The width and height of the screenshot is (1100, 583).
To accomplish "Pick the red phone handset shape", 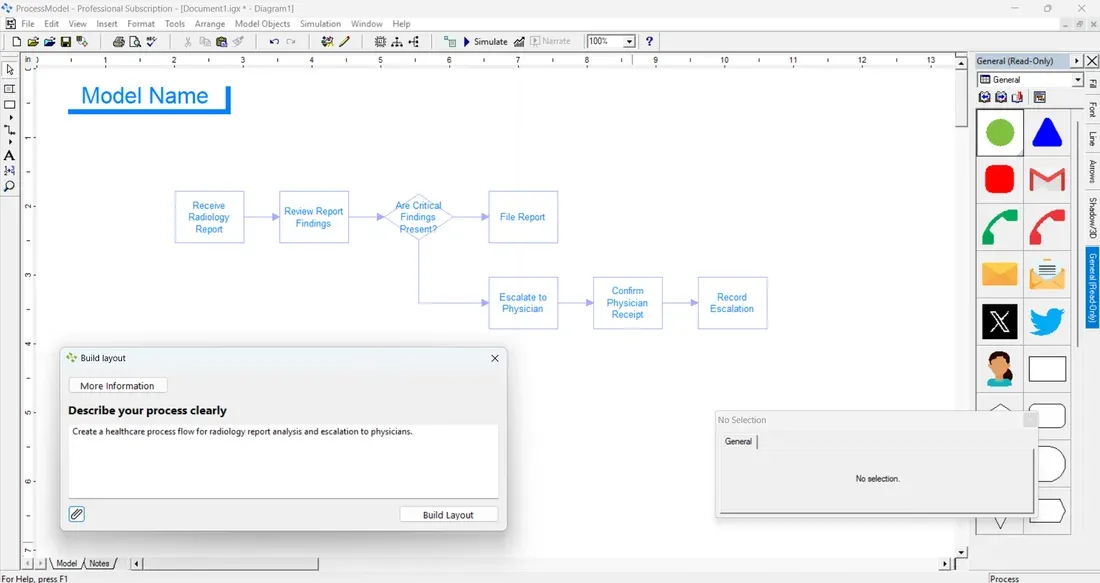I will click(1047, 227).
